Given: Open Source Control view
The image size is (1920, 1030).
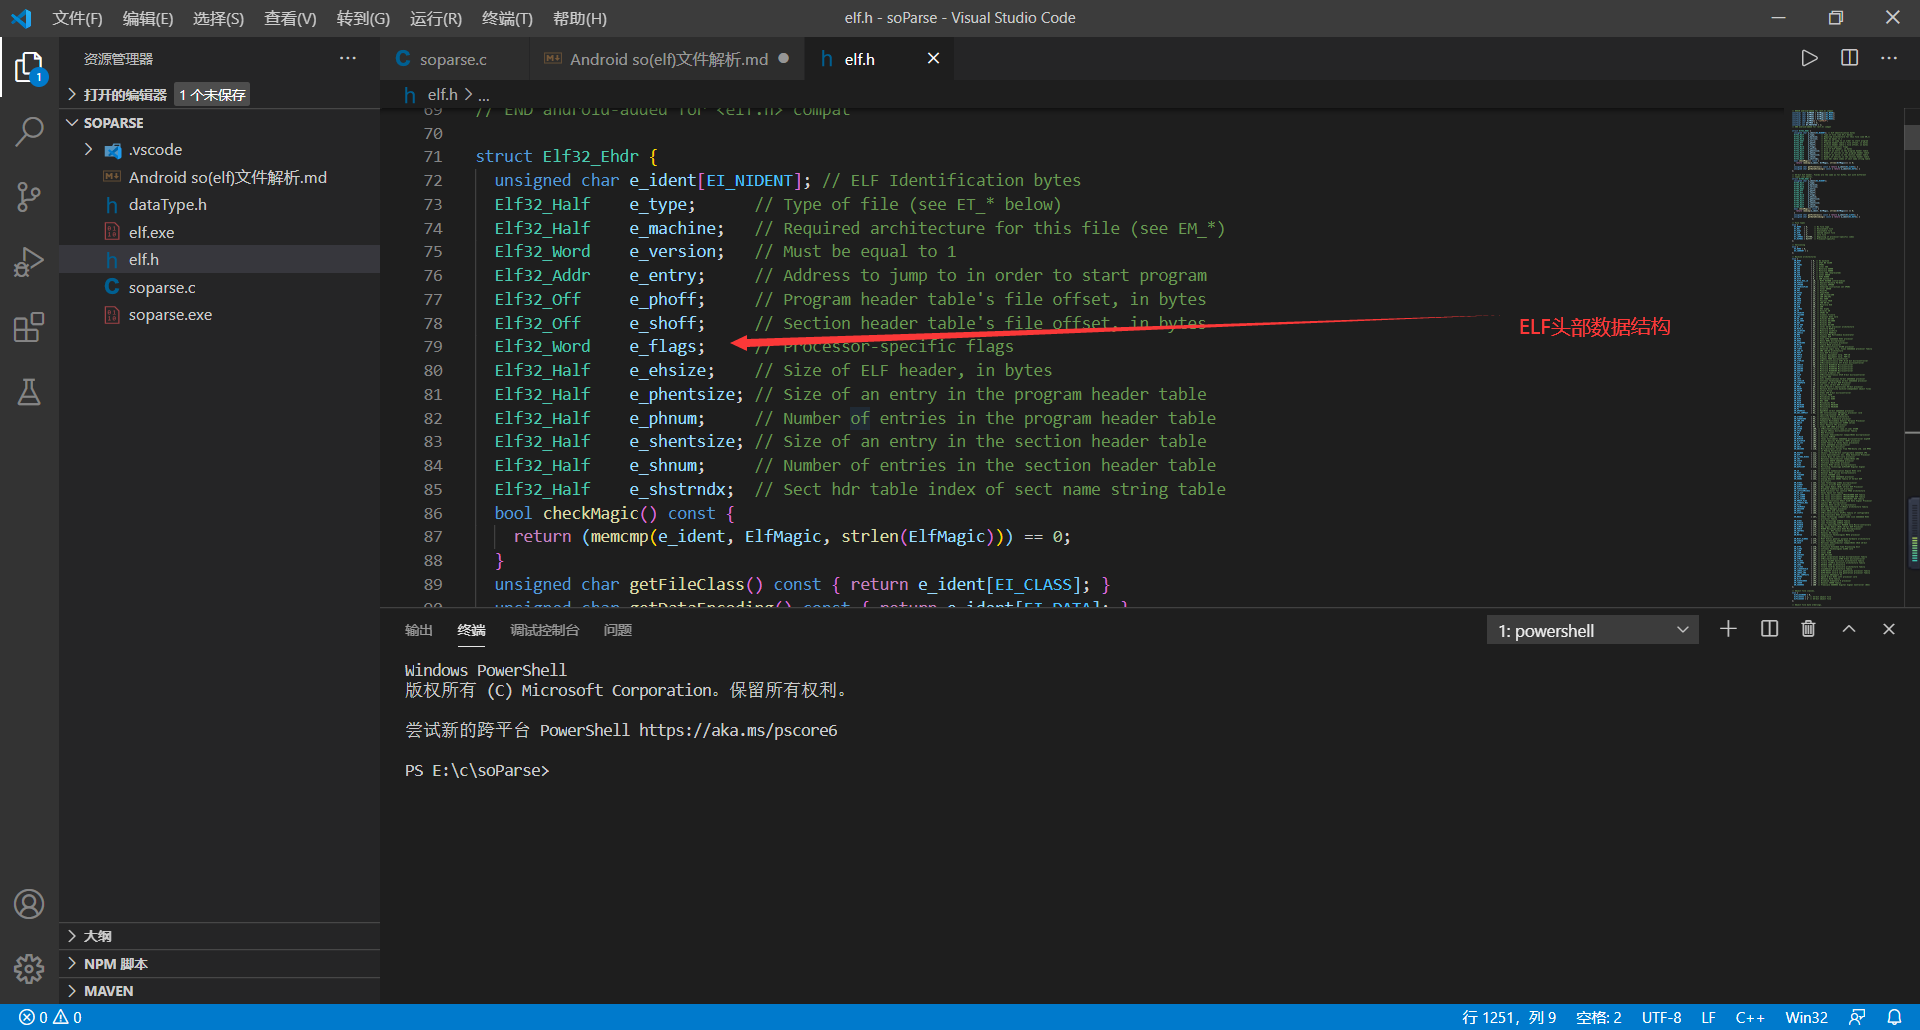Looking at the screenshot, I should (x=29, y=196).
